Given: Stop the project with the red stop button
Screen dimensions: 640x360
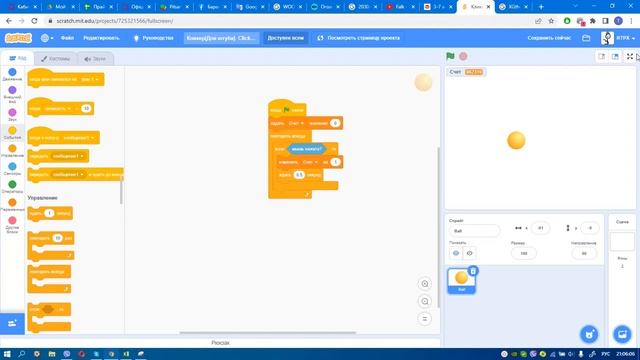Looking at the screenshot, I should coord(463,56).
